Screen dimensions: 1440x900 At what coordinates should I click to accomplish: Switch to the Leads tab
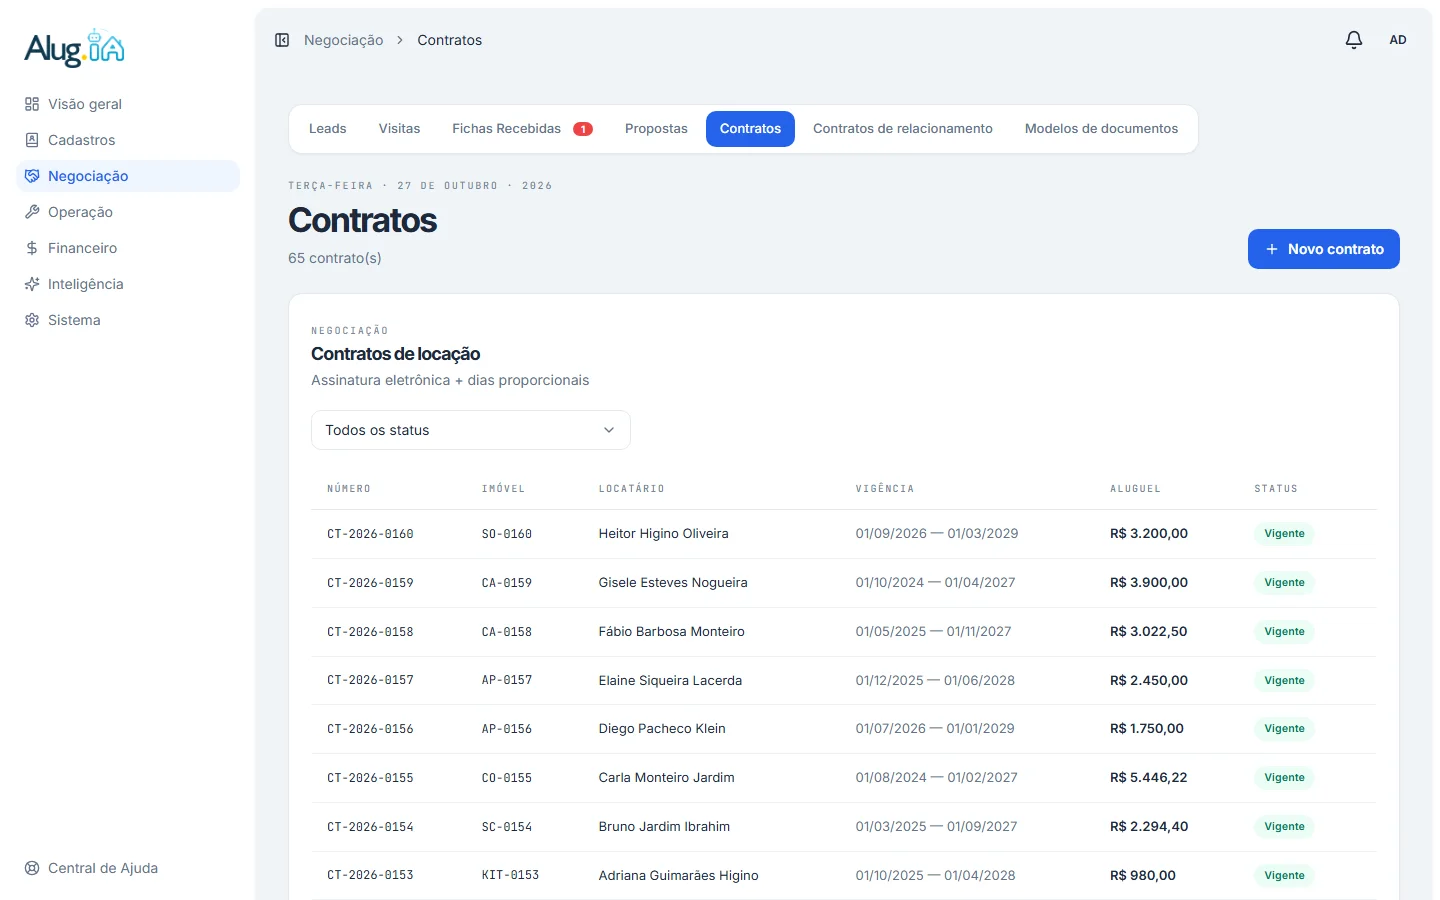pyautogui.click(x=328, y=129)
